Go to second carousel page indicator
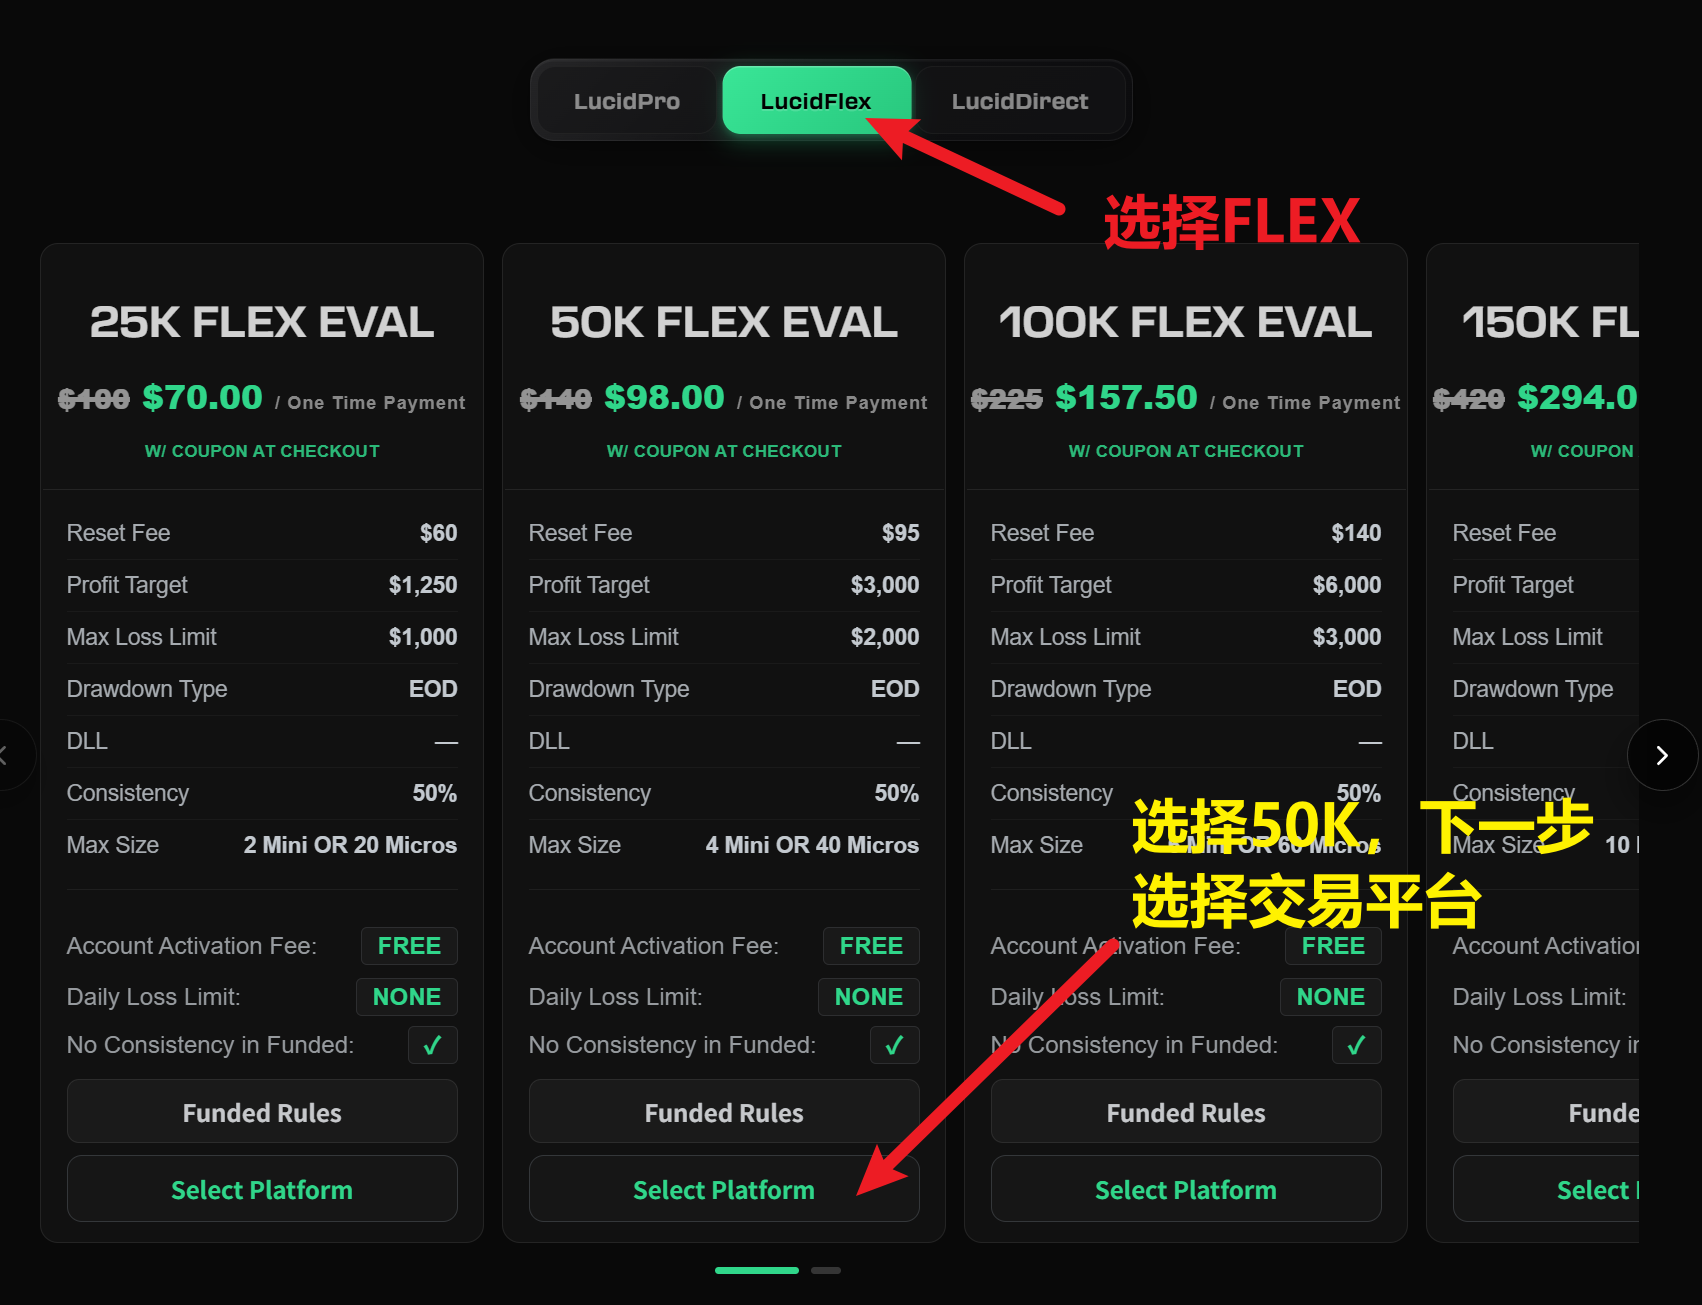 (x=825, y=1270)
